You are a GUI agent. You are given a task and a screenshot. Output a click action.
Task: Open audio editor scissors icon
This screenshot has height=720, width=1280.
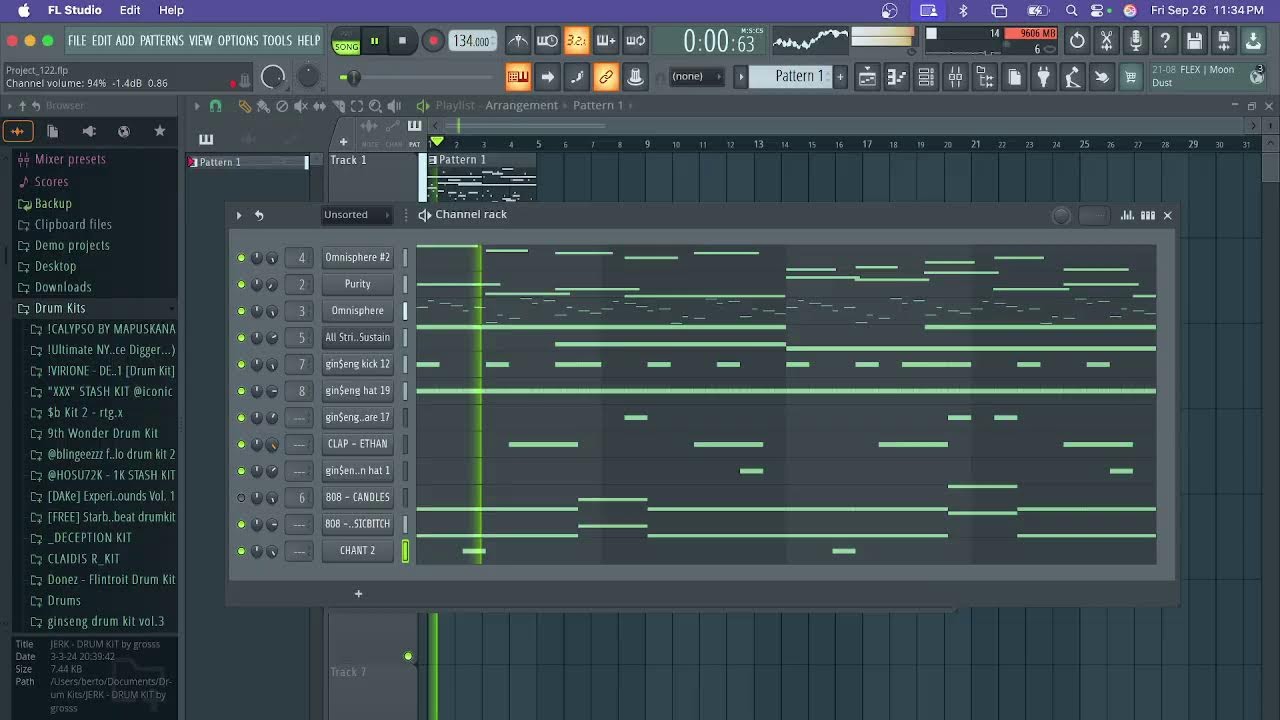pyautogui.click(x=1106, y=41)
